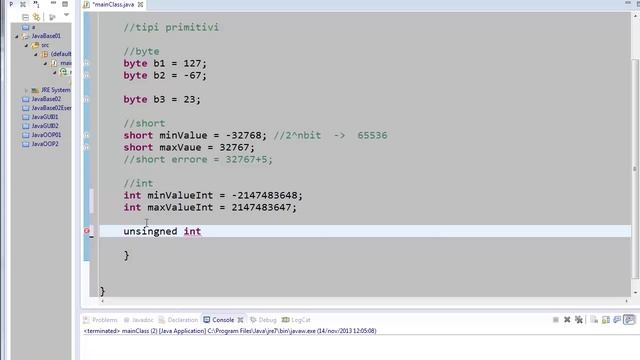Open the Debug tab

[x=263, y=320]
